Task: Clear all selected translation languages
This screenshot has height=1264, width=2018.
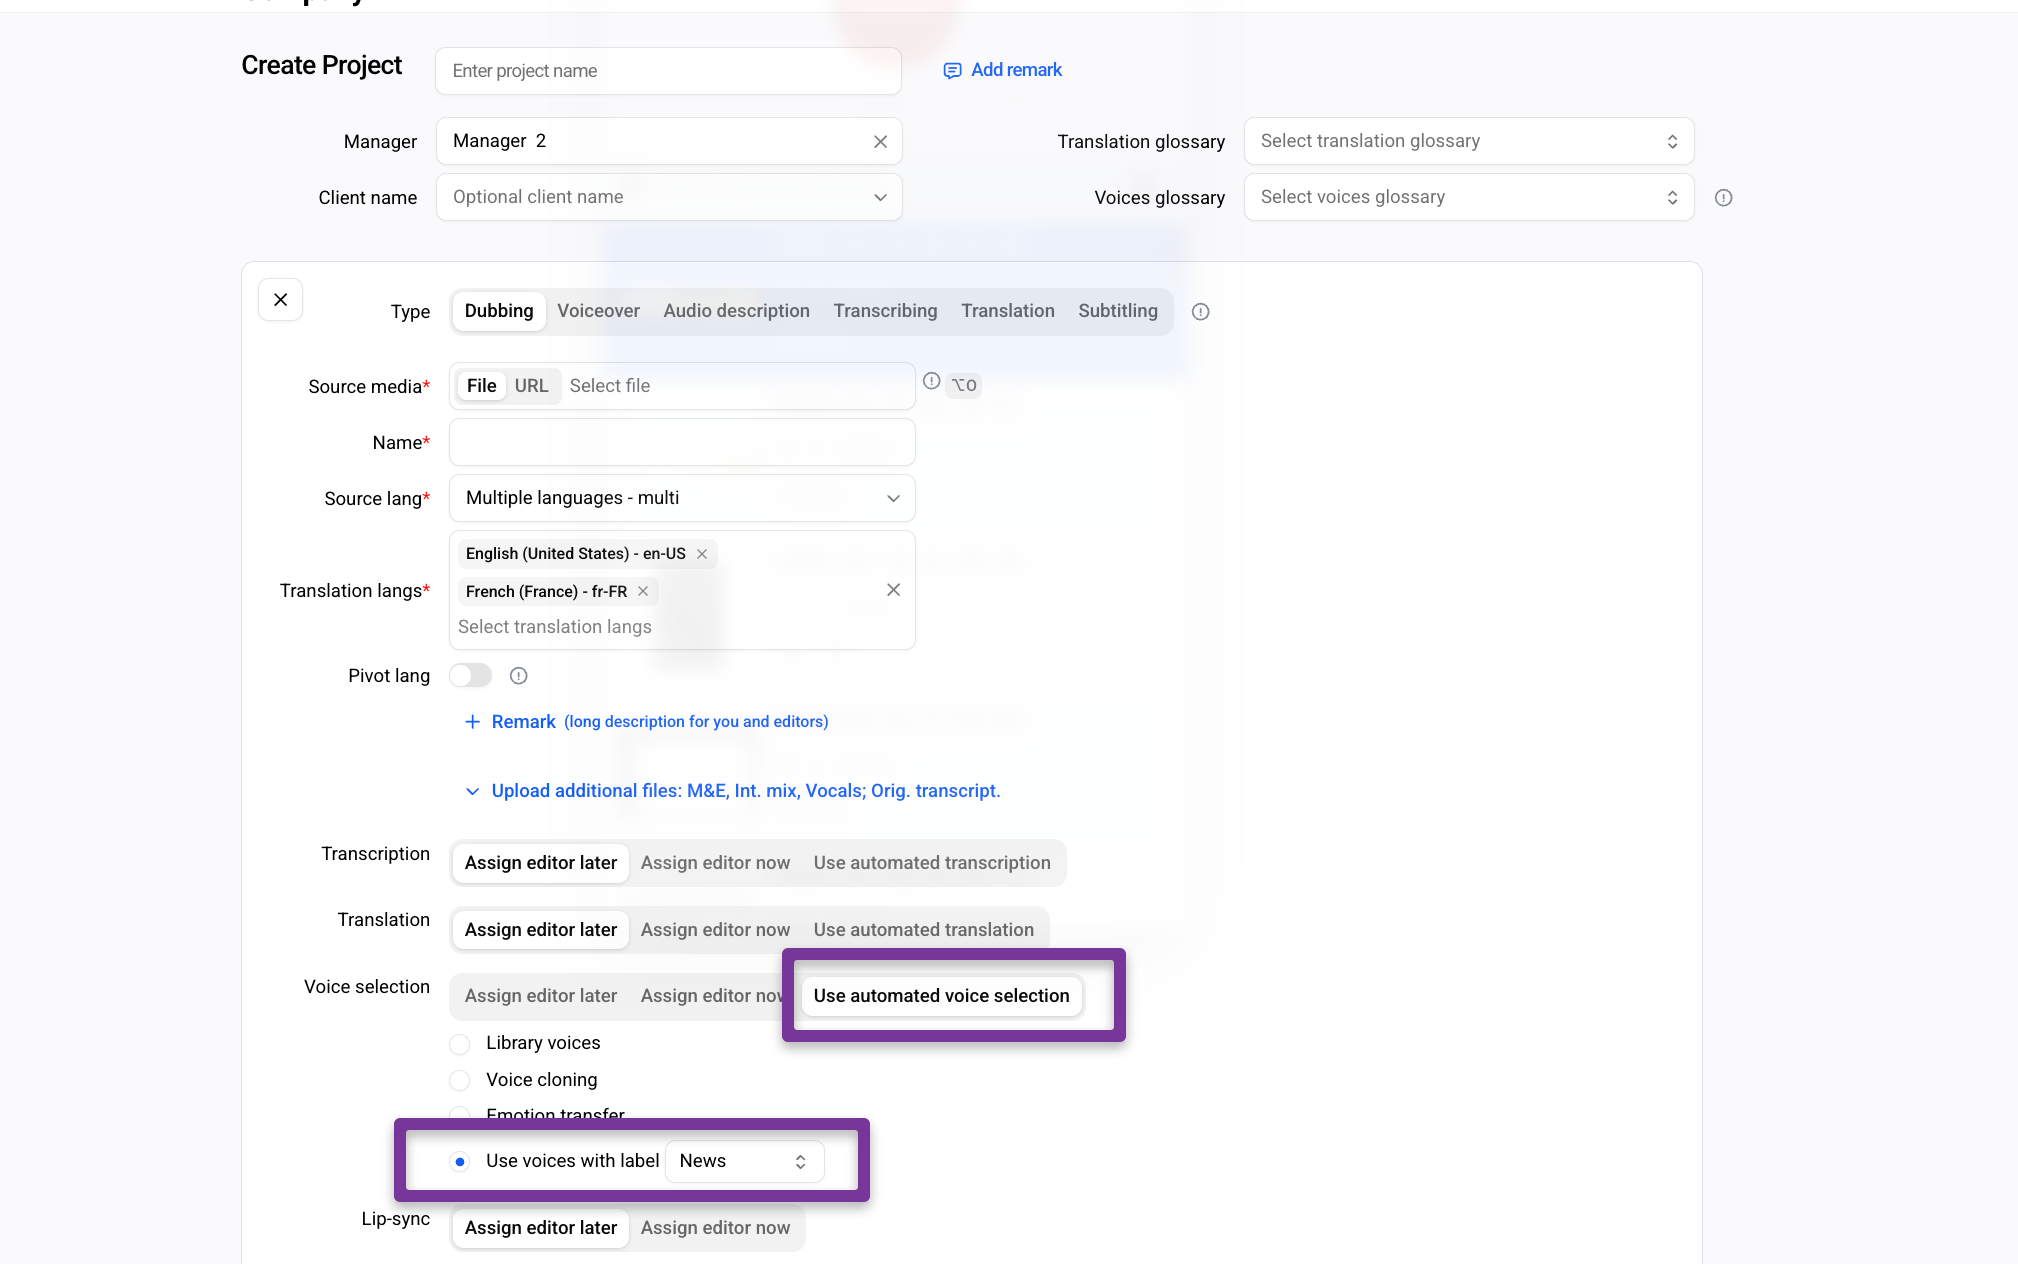Action: pos(893,590)
